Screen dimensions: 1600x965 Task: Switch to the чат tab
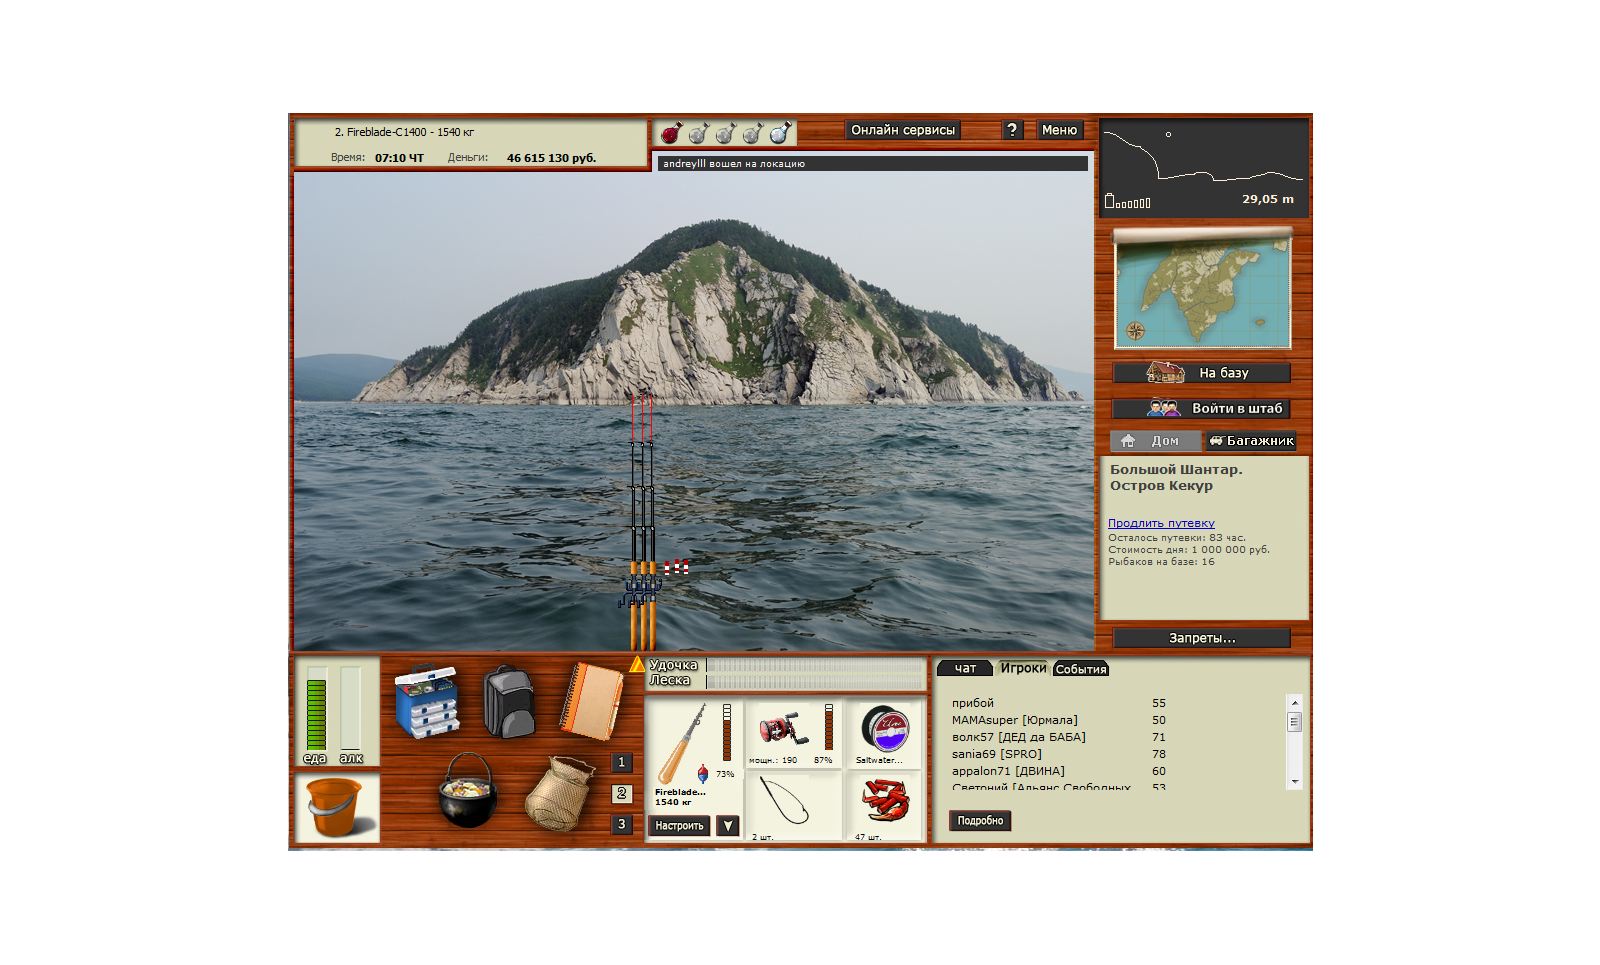click(x=965, y=668)
